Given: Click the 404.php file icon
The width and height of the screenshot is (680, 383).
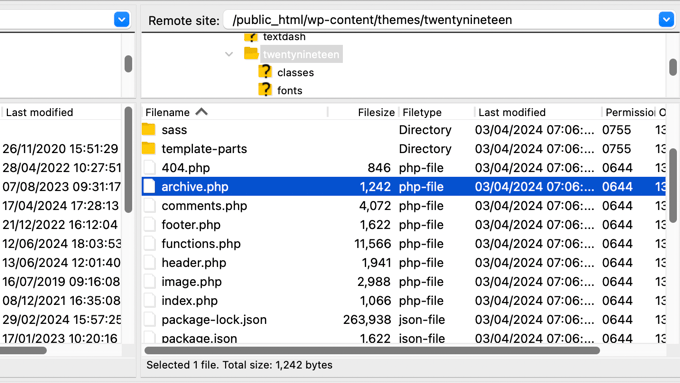Looking at the screenshot, I should (x=150, y=168).
